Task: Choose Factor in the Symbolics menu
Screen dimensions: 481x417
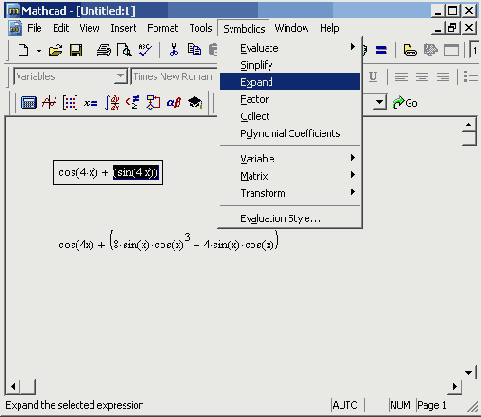Action: point(290,99)
